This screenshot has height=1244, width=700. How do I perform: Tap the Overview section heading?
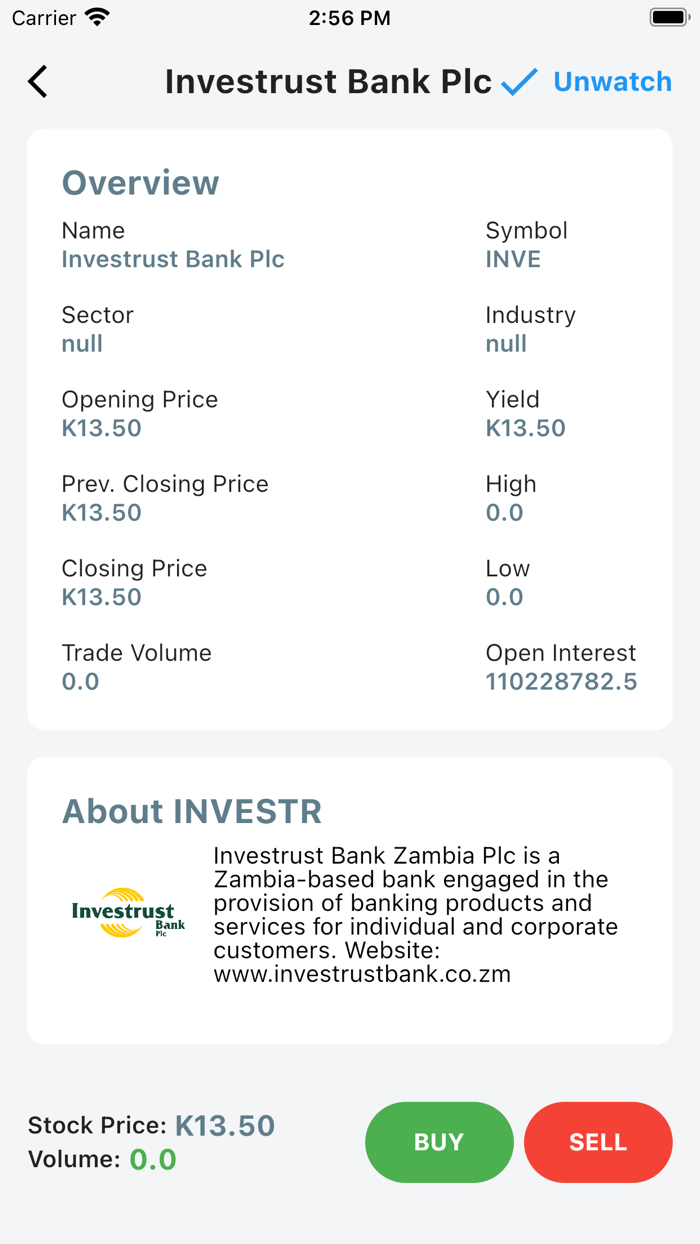coord(140,183)
